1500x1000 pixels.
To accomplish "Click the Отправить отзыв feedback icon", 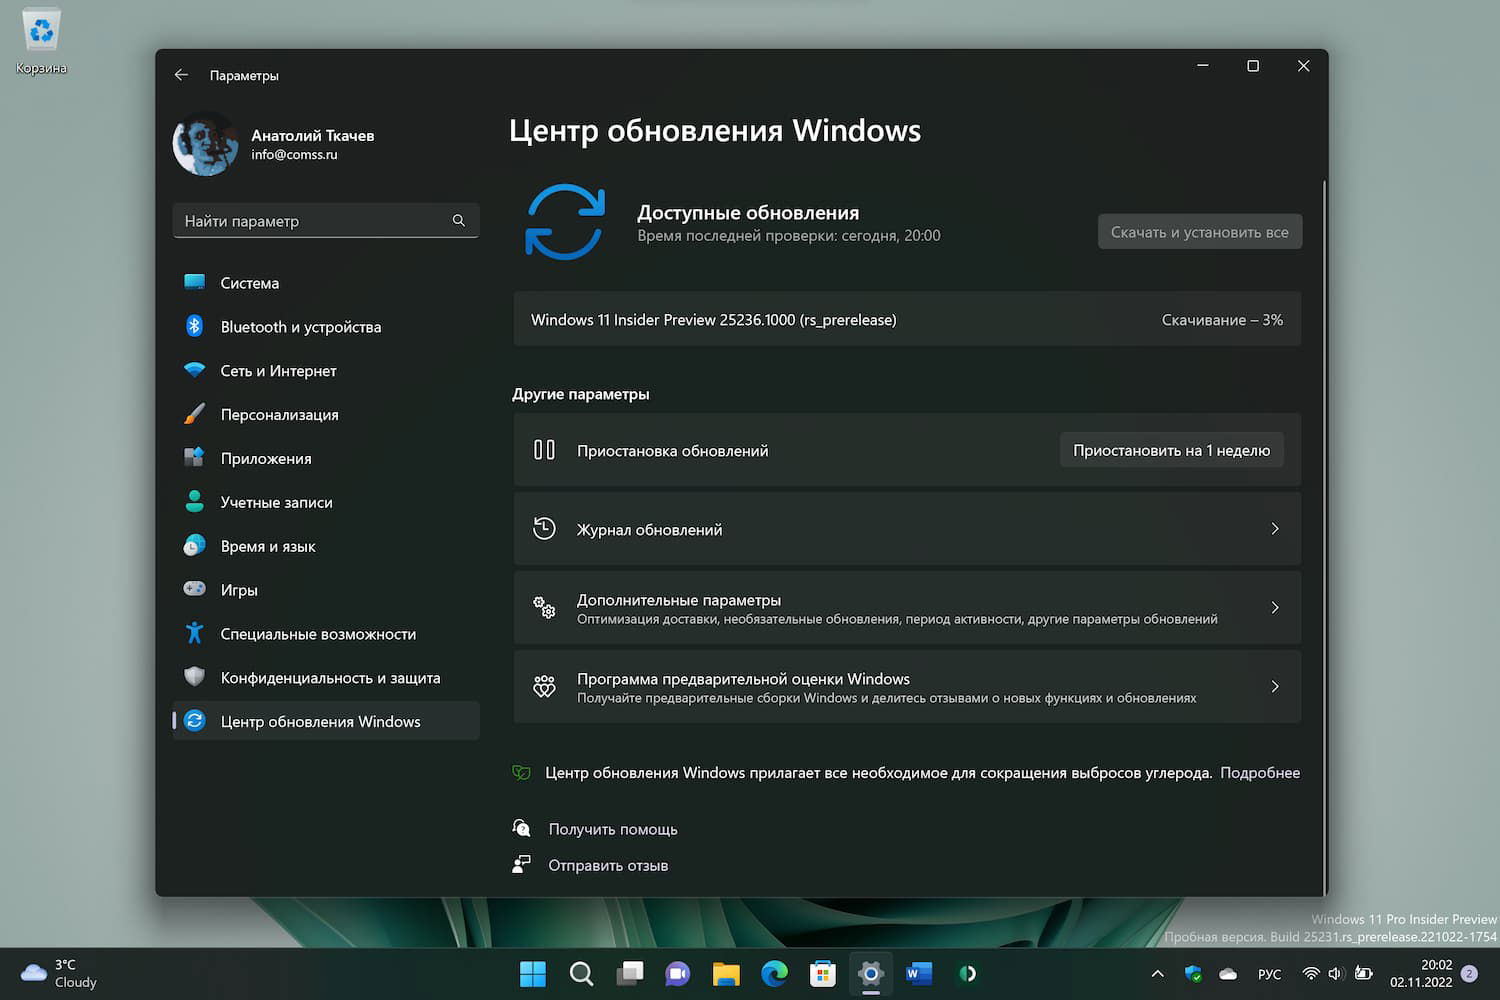I will pos(521,864).
